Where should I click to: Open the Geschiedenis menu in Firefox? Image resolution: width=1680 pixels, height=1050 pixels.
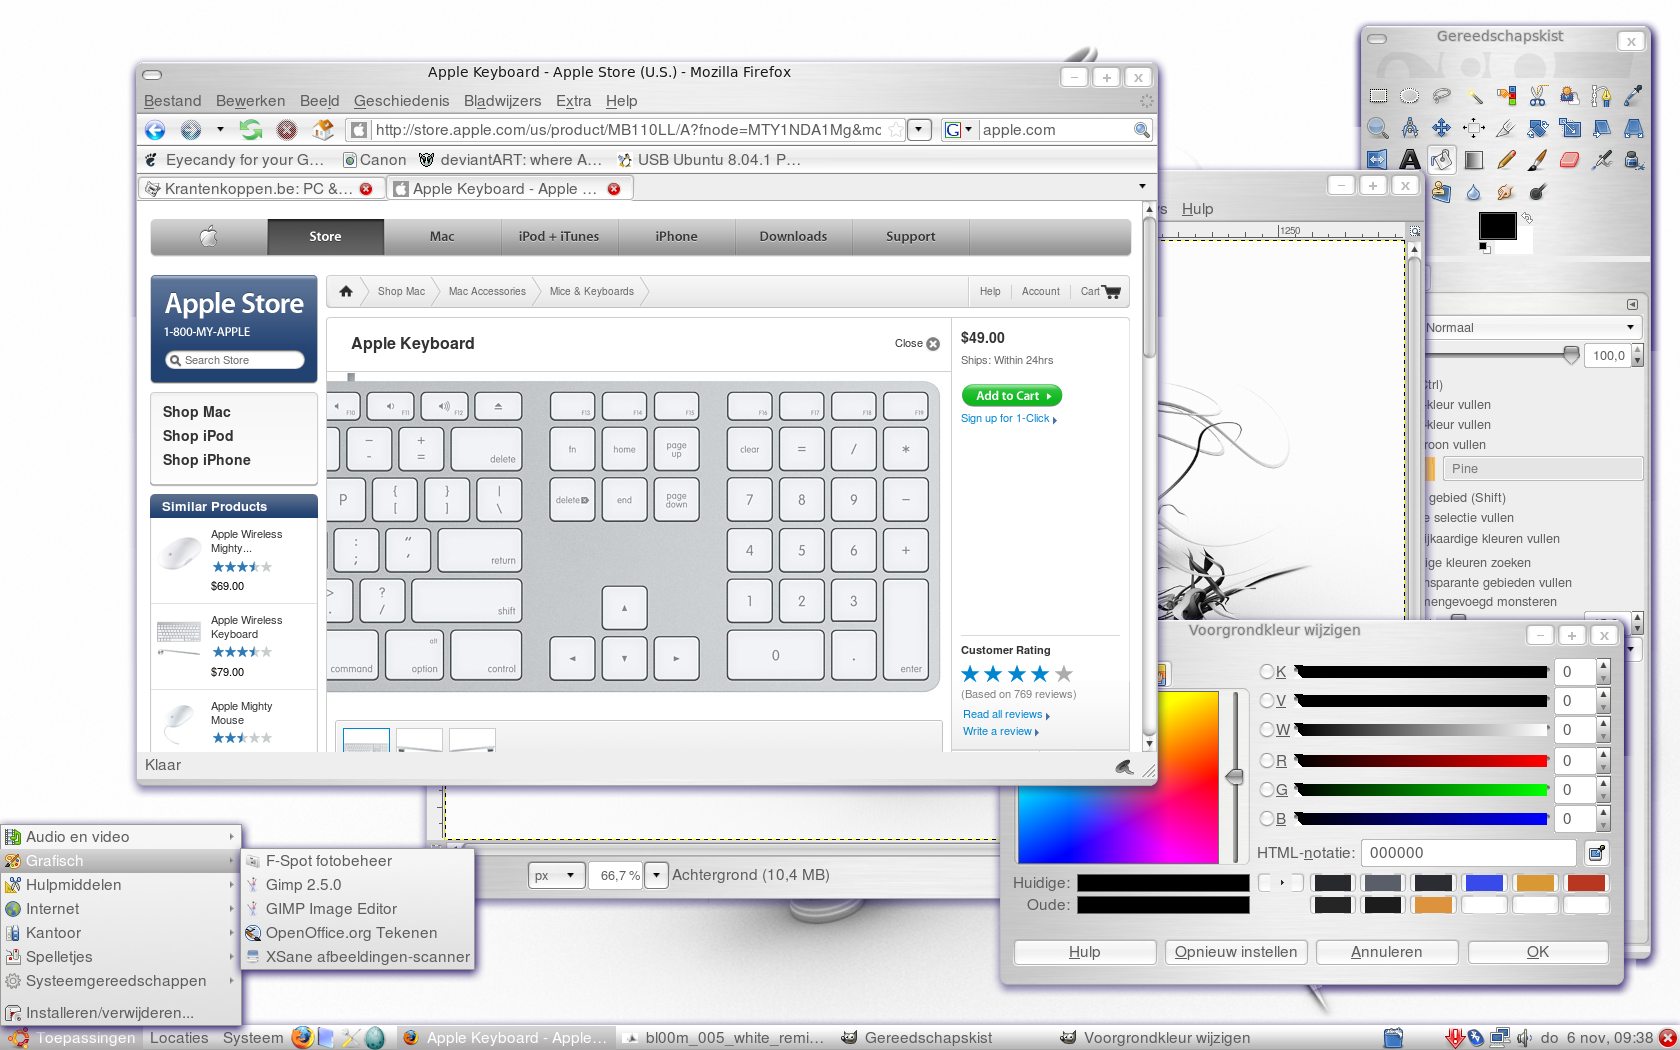click(401, 101)
